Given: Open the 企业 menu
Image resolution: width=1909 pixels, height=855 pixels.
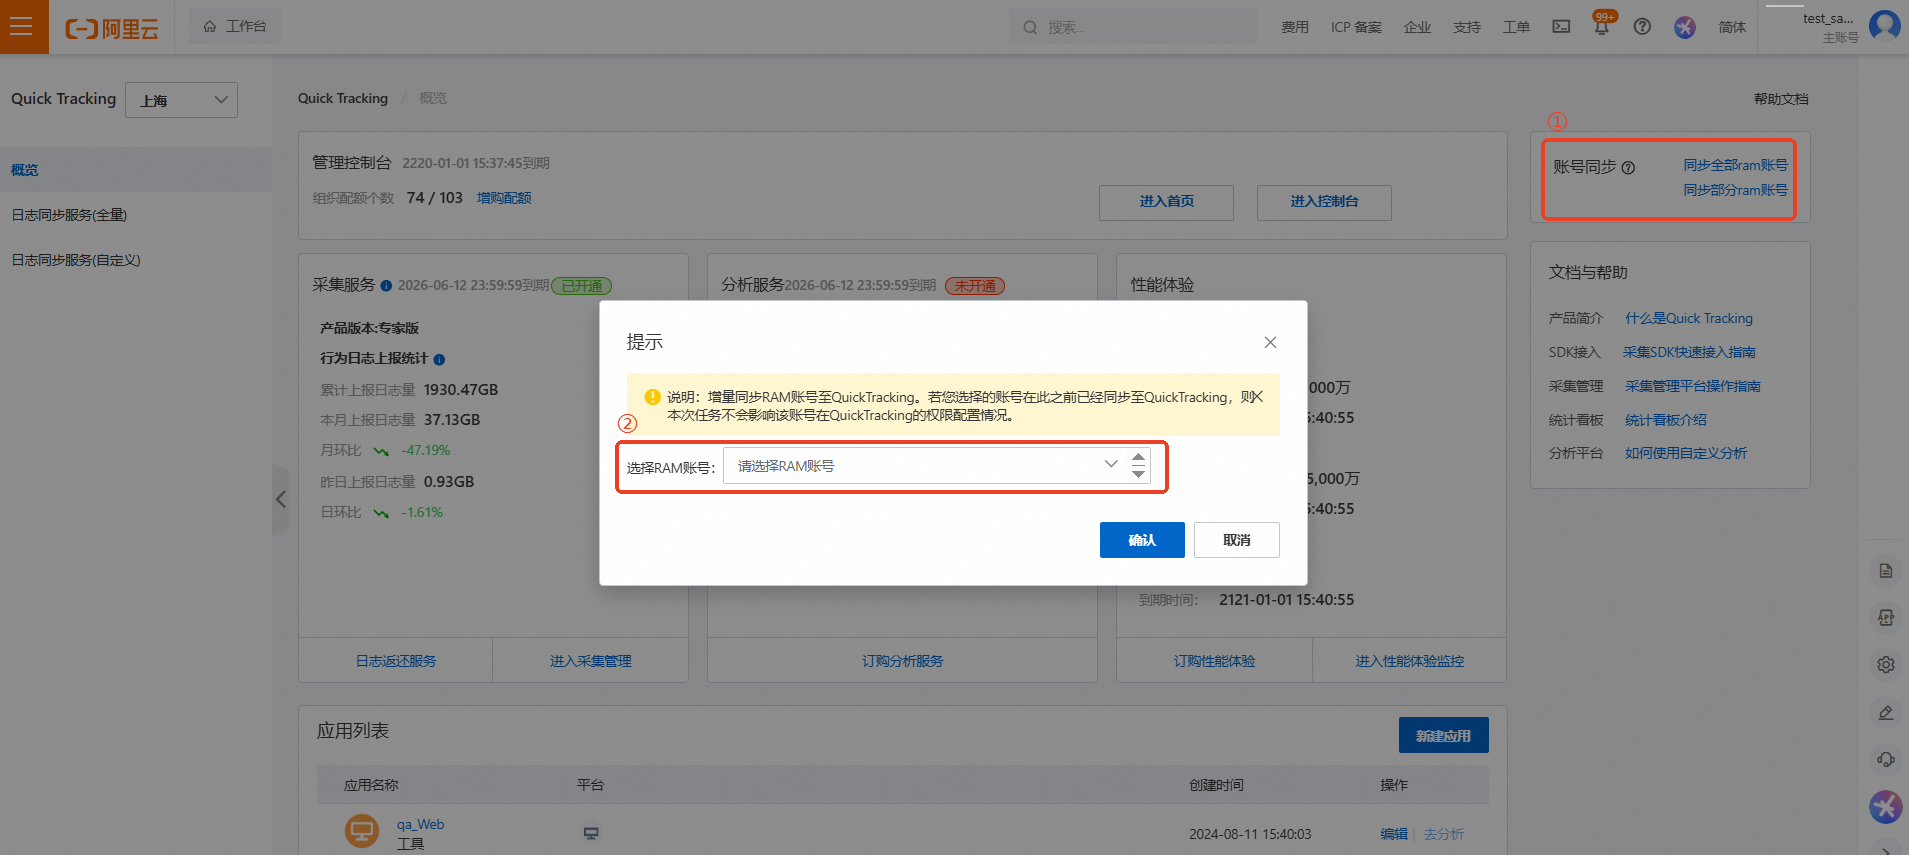Looking at the screenshot, I should tap(1417, 27).
